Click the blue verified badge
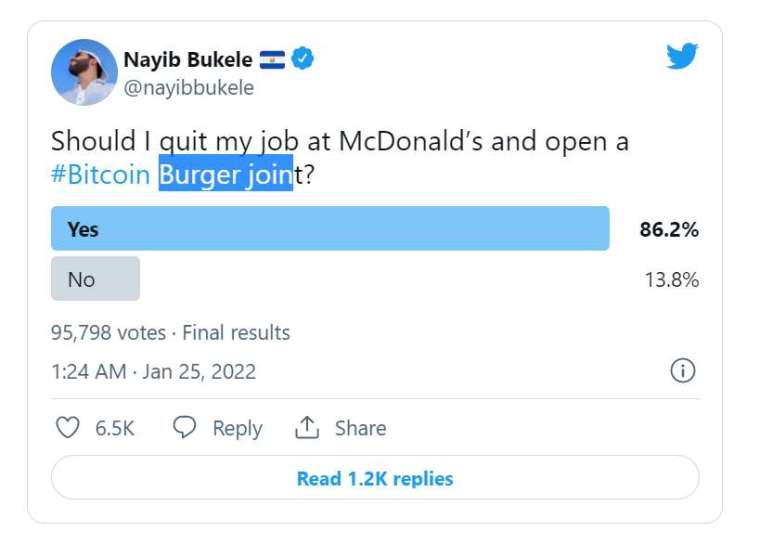 click(x=302, y=58)
